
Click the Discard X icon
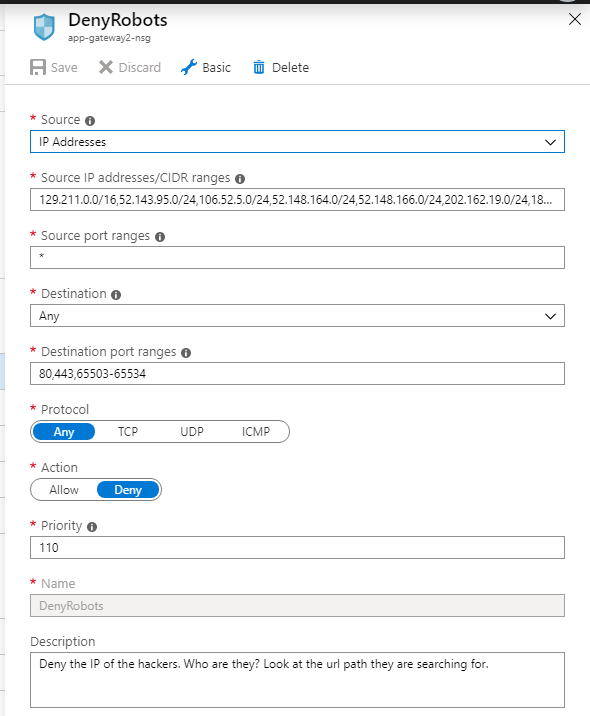click(x=105, y=67)
